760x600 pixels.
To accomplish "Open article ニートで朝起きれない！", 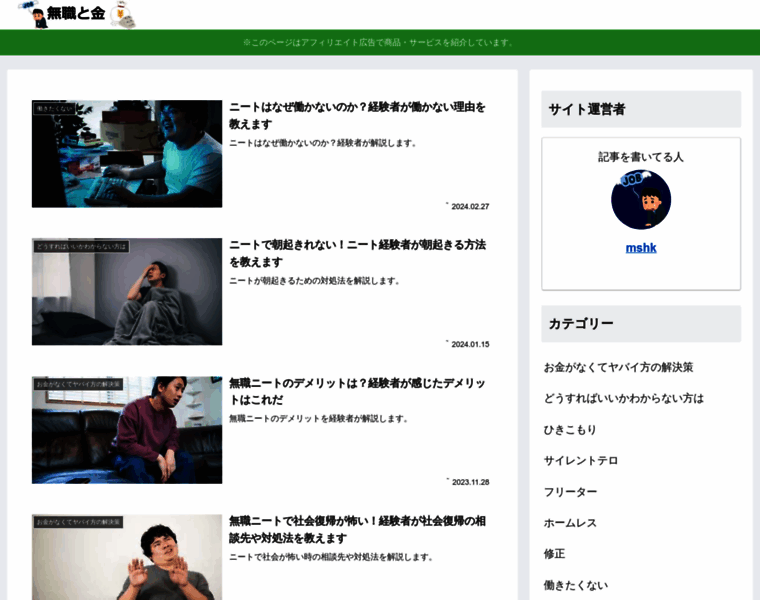I will (x=357, y=253).
